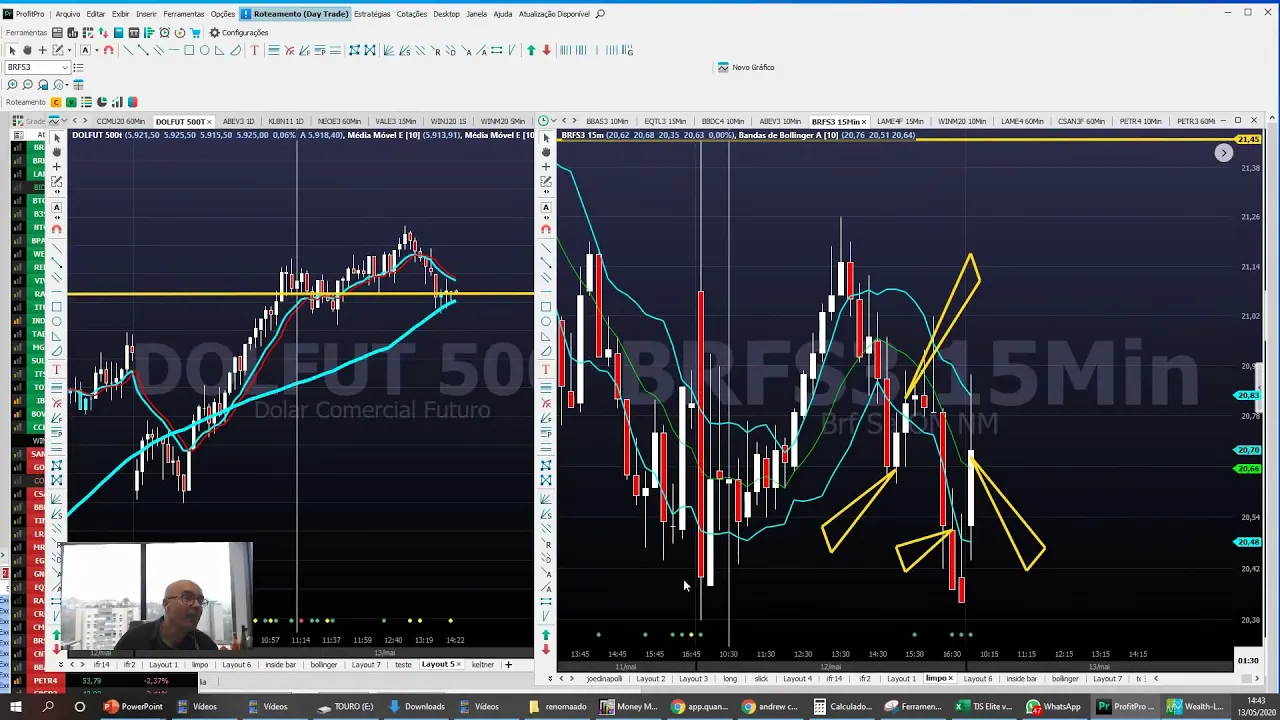Click Atualização Disponível in menu bar
The height and width of the screenshot is (720, 1280).
click(x=554, y=14)
